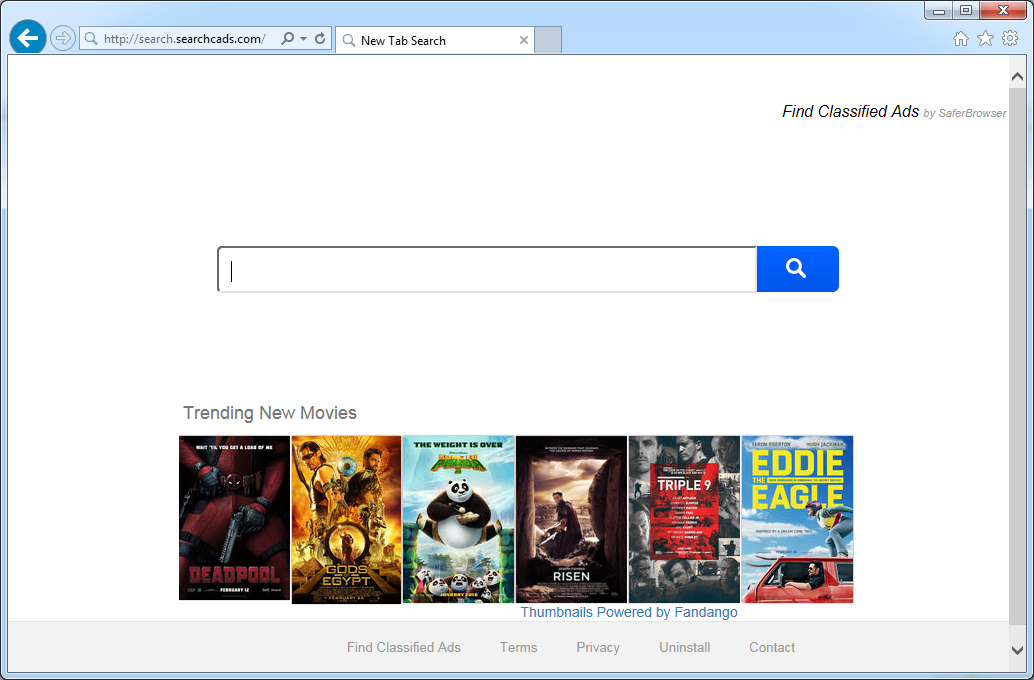
Task: Open a new blank tab button
Action: (548, 40)
